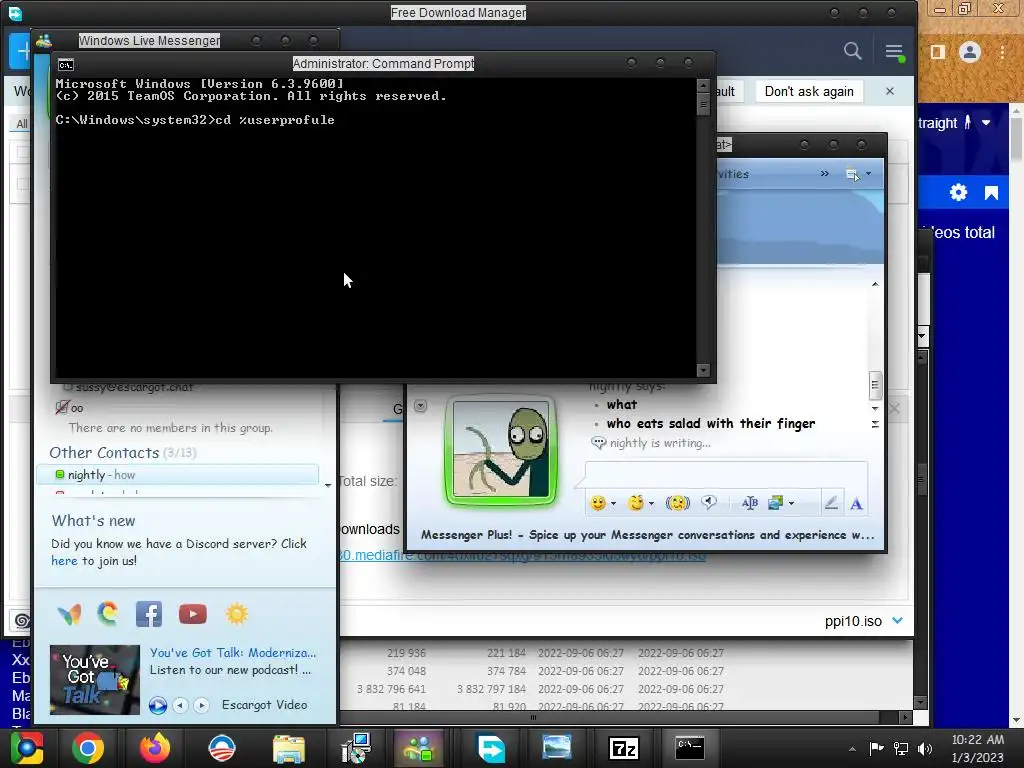This screenshot has width=1024, height=768.
Task: Select contact nightly in Other Contacts
Action: pyautogui.click(x=178, y=475)
